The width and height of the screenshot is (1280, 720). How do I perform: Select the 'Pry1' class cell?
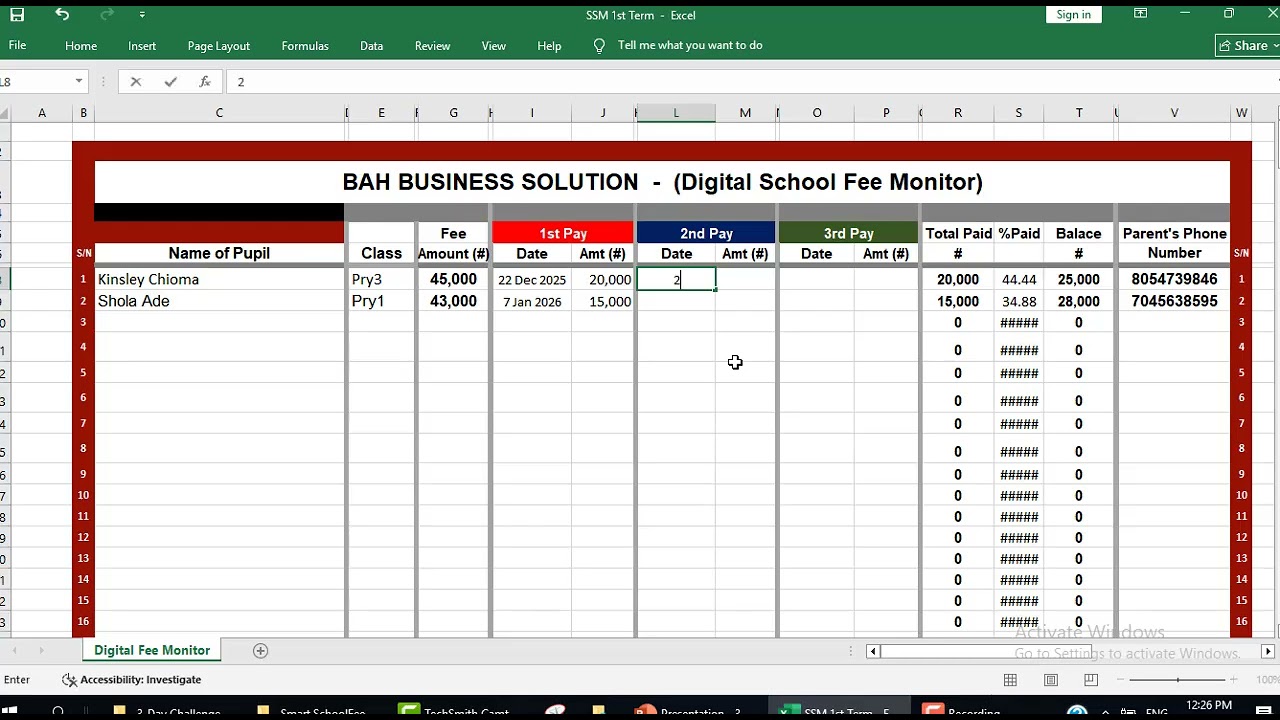click(x=381, y=301)
